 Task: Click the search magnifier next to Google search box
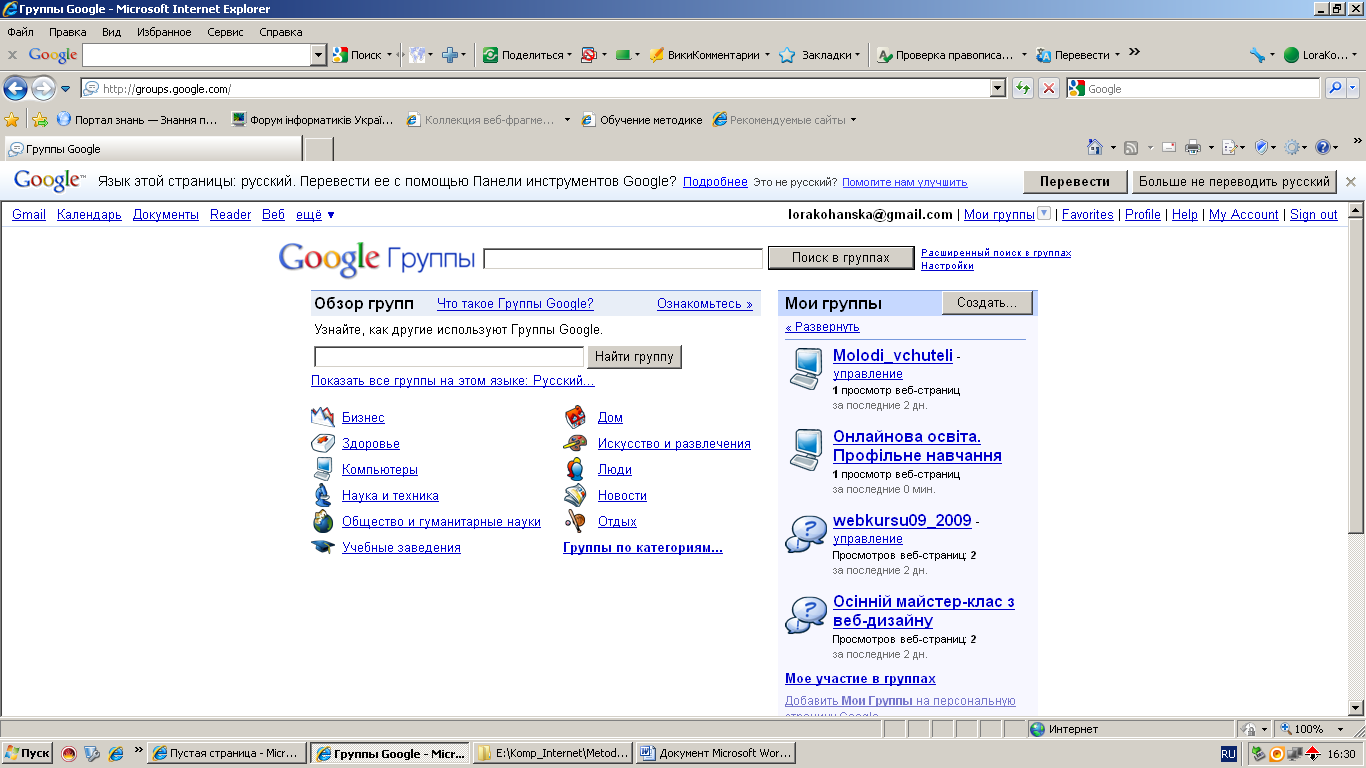tap(1335, 88)
